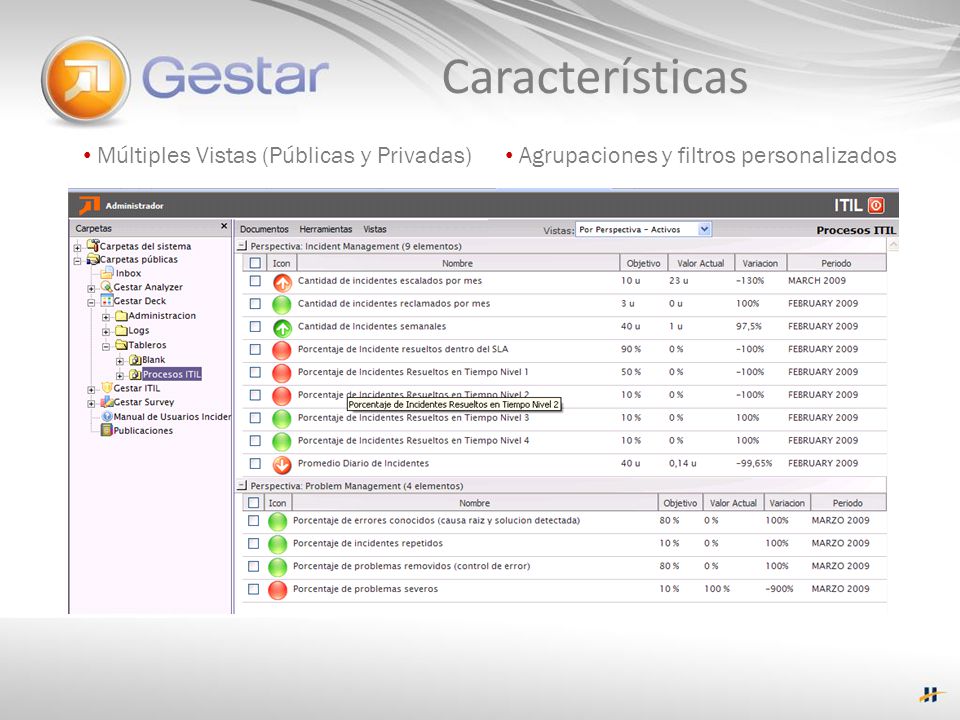Click the scrollbar up arrow at list top
This screenshot has width=960, height=720.
point(893,245)
